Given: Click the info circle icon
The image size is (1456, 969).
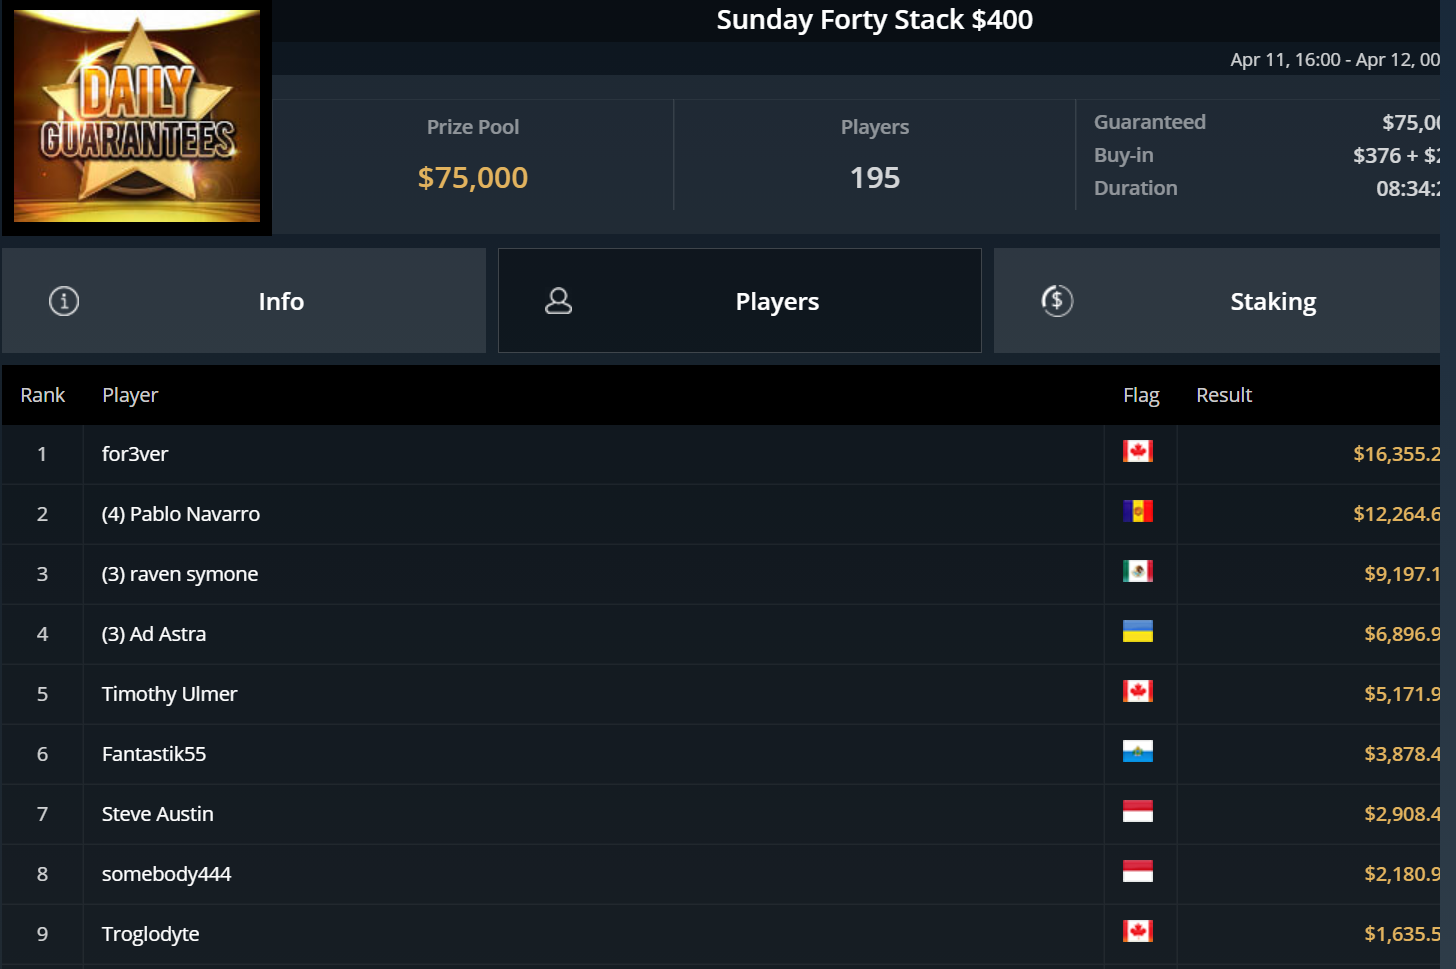Looking at the screenshot, I should pos(64,301).
